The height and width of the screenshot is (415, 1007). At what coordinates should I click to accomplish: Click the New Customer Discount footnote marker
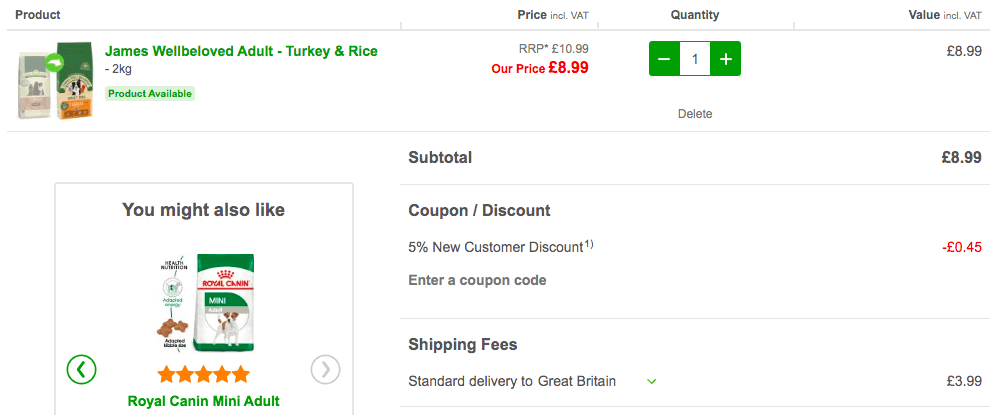(589, 244)
